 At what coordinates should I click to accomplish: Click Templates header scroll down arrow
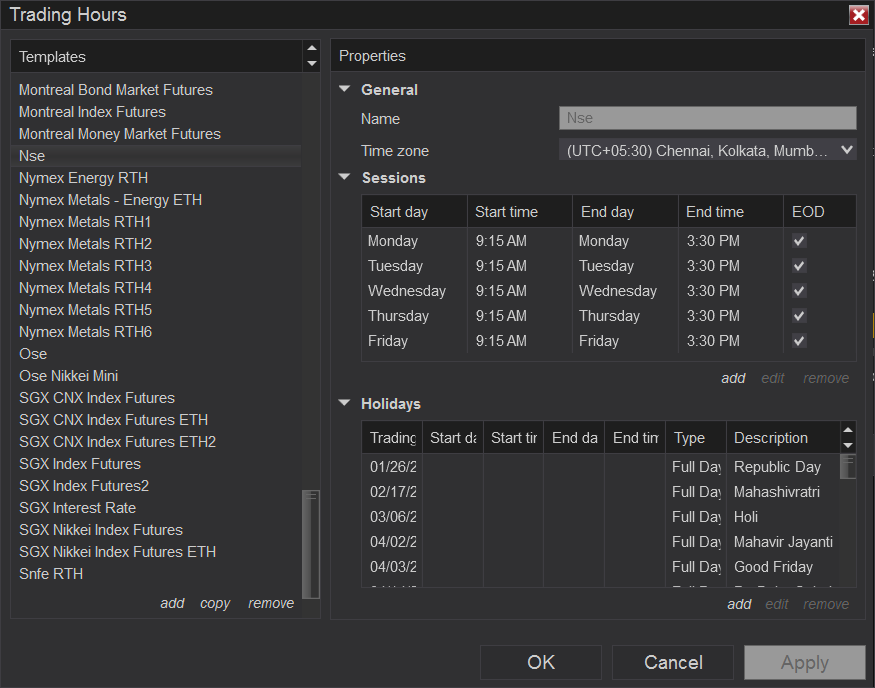click(312, 64)
